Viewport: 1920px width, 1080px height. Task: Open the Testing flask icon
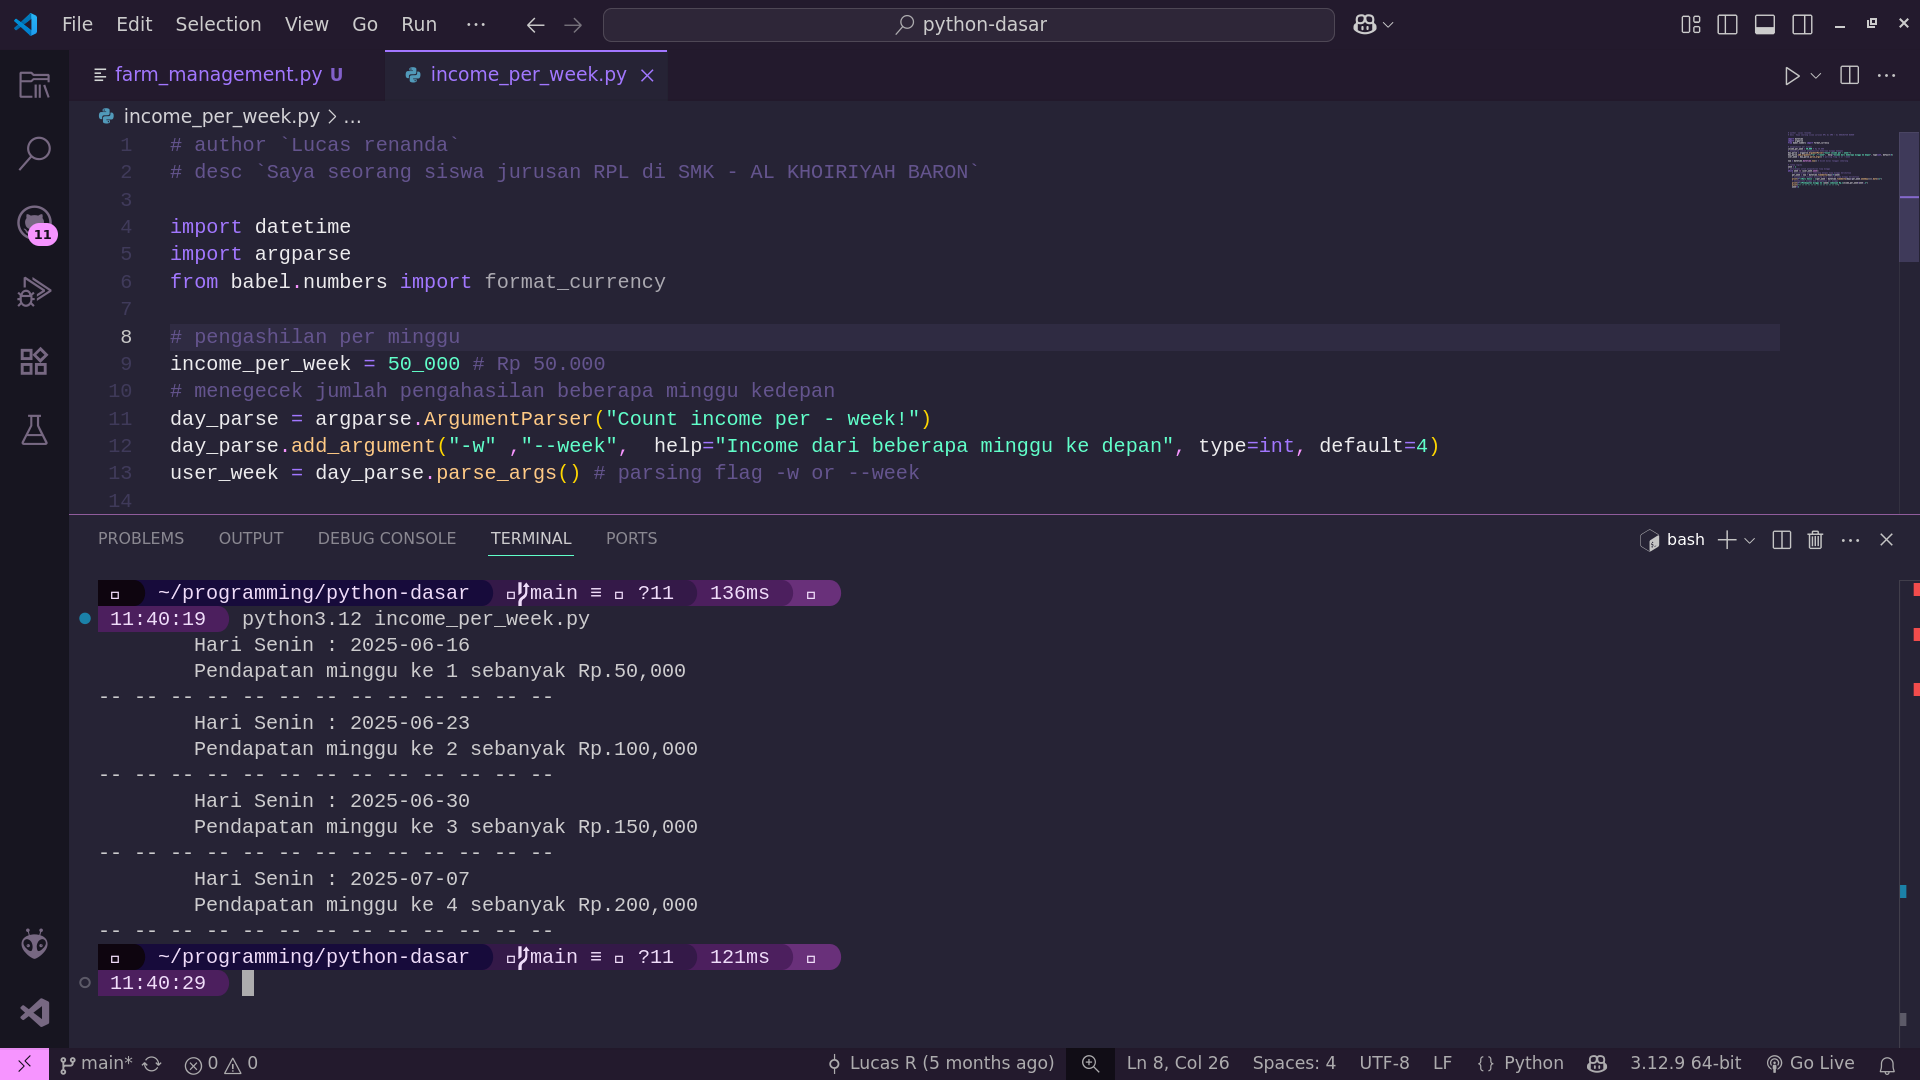pos(34,430)
